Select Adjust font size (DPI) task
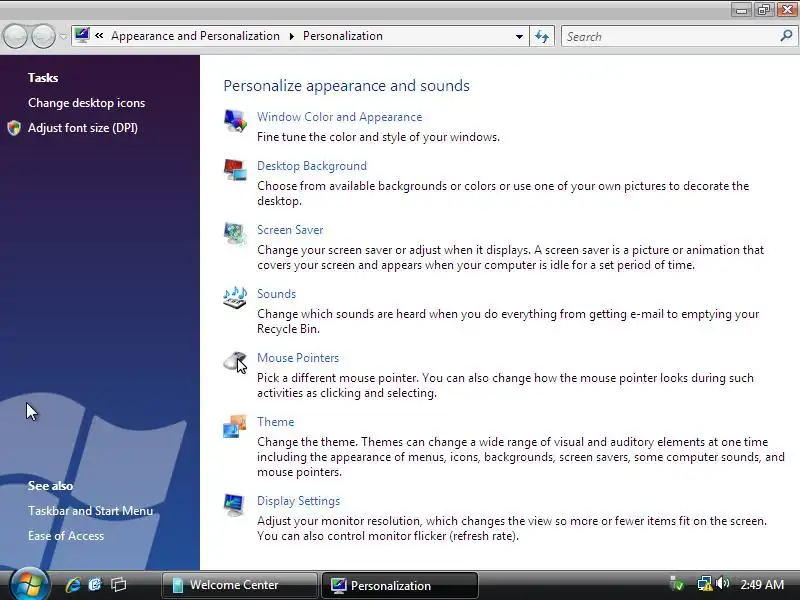 (83, 128)
